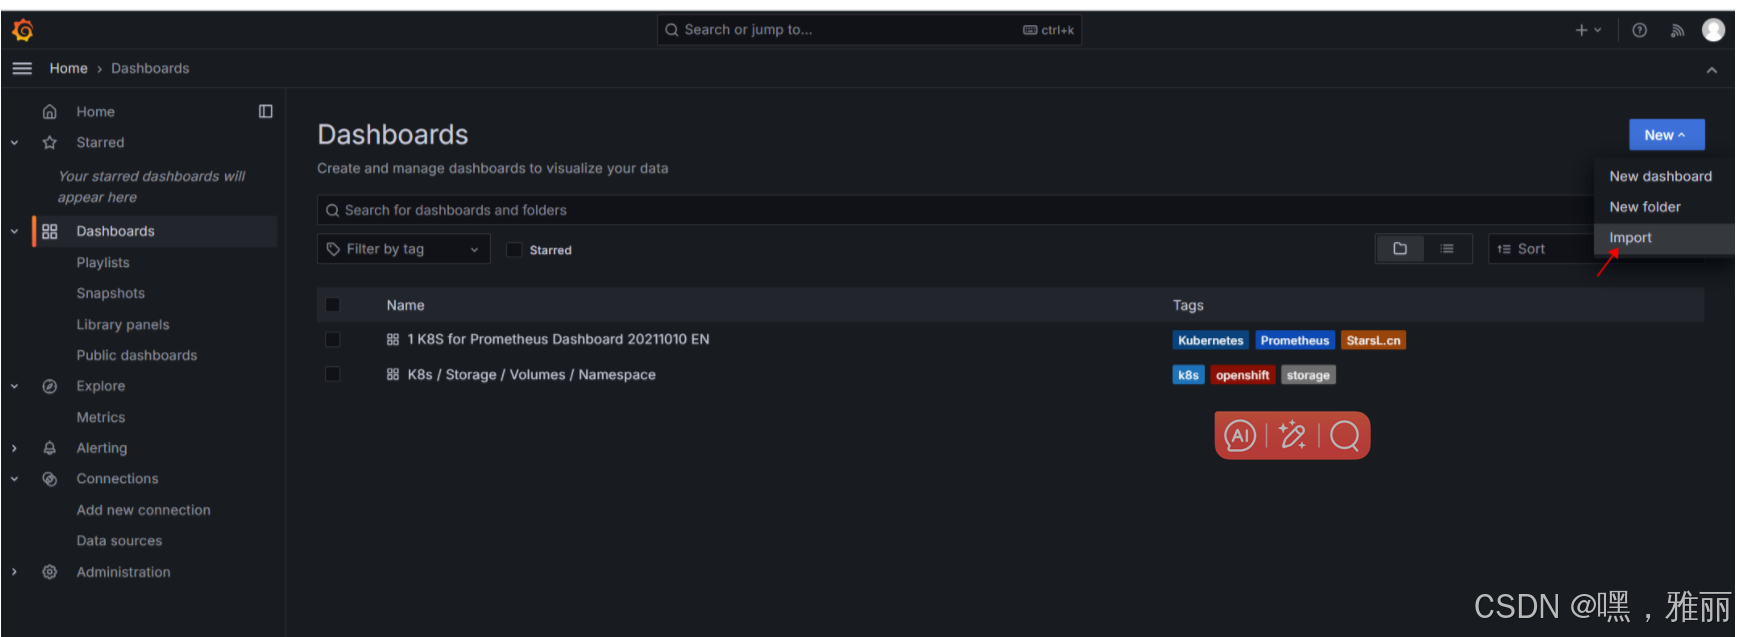Viewport: 1737px width, 637px height.
Task: Click the Tags column header
Action: pyautogui.click(x=1188, y=306)
